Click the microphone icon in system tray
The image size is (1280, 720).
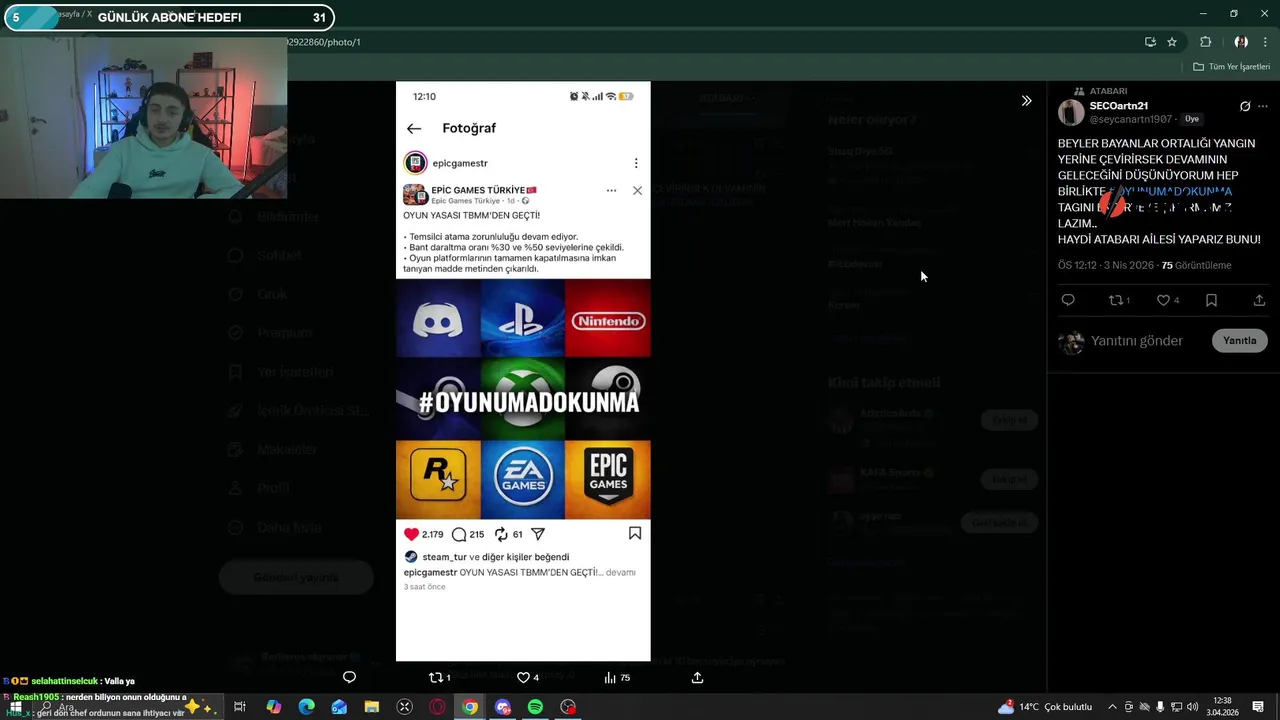tap(1161, 707)
